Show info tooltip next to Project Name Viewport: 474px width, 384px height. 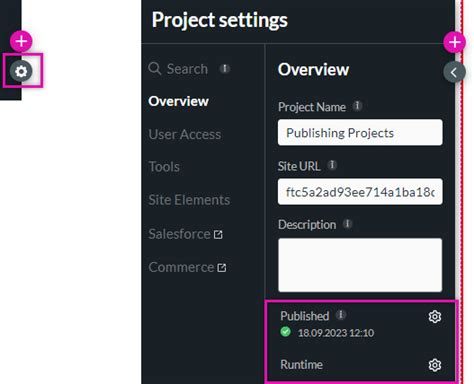tap(357, 106)
